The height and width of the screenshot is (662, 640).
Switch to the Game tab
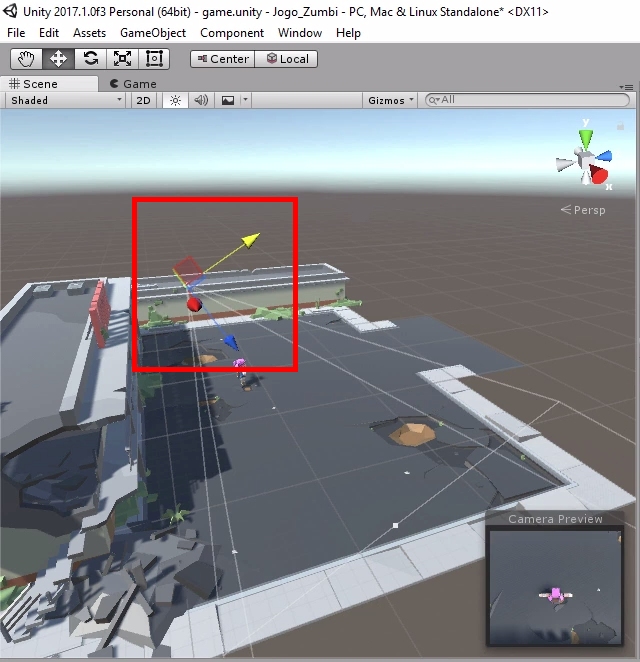coord(133,84)
